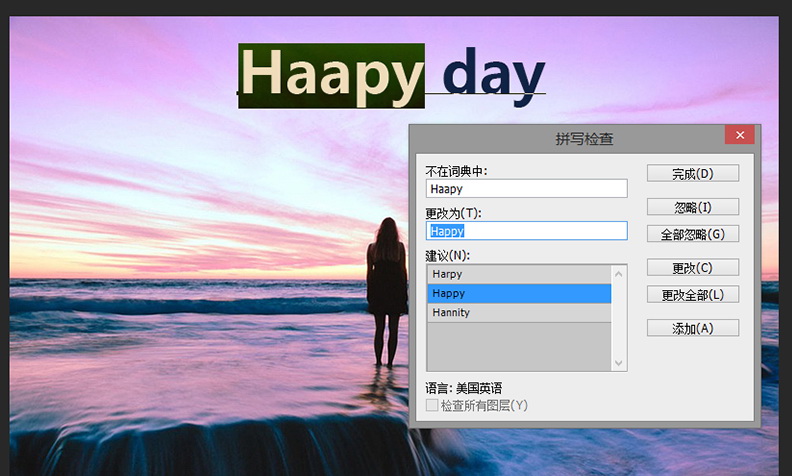Pick Hannity from the suggestions list
This screenshot has width=792, height=476.
click(518, 313)
